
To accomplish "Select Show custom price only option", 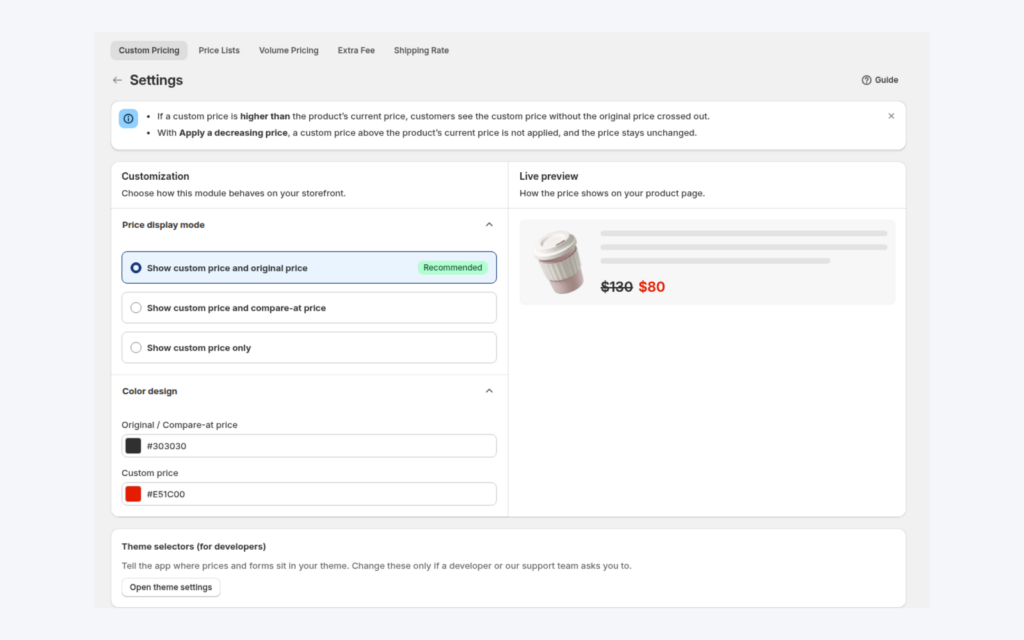I will coord(309,347).
